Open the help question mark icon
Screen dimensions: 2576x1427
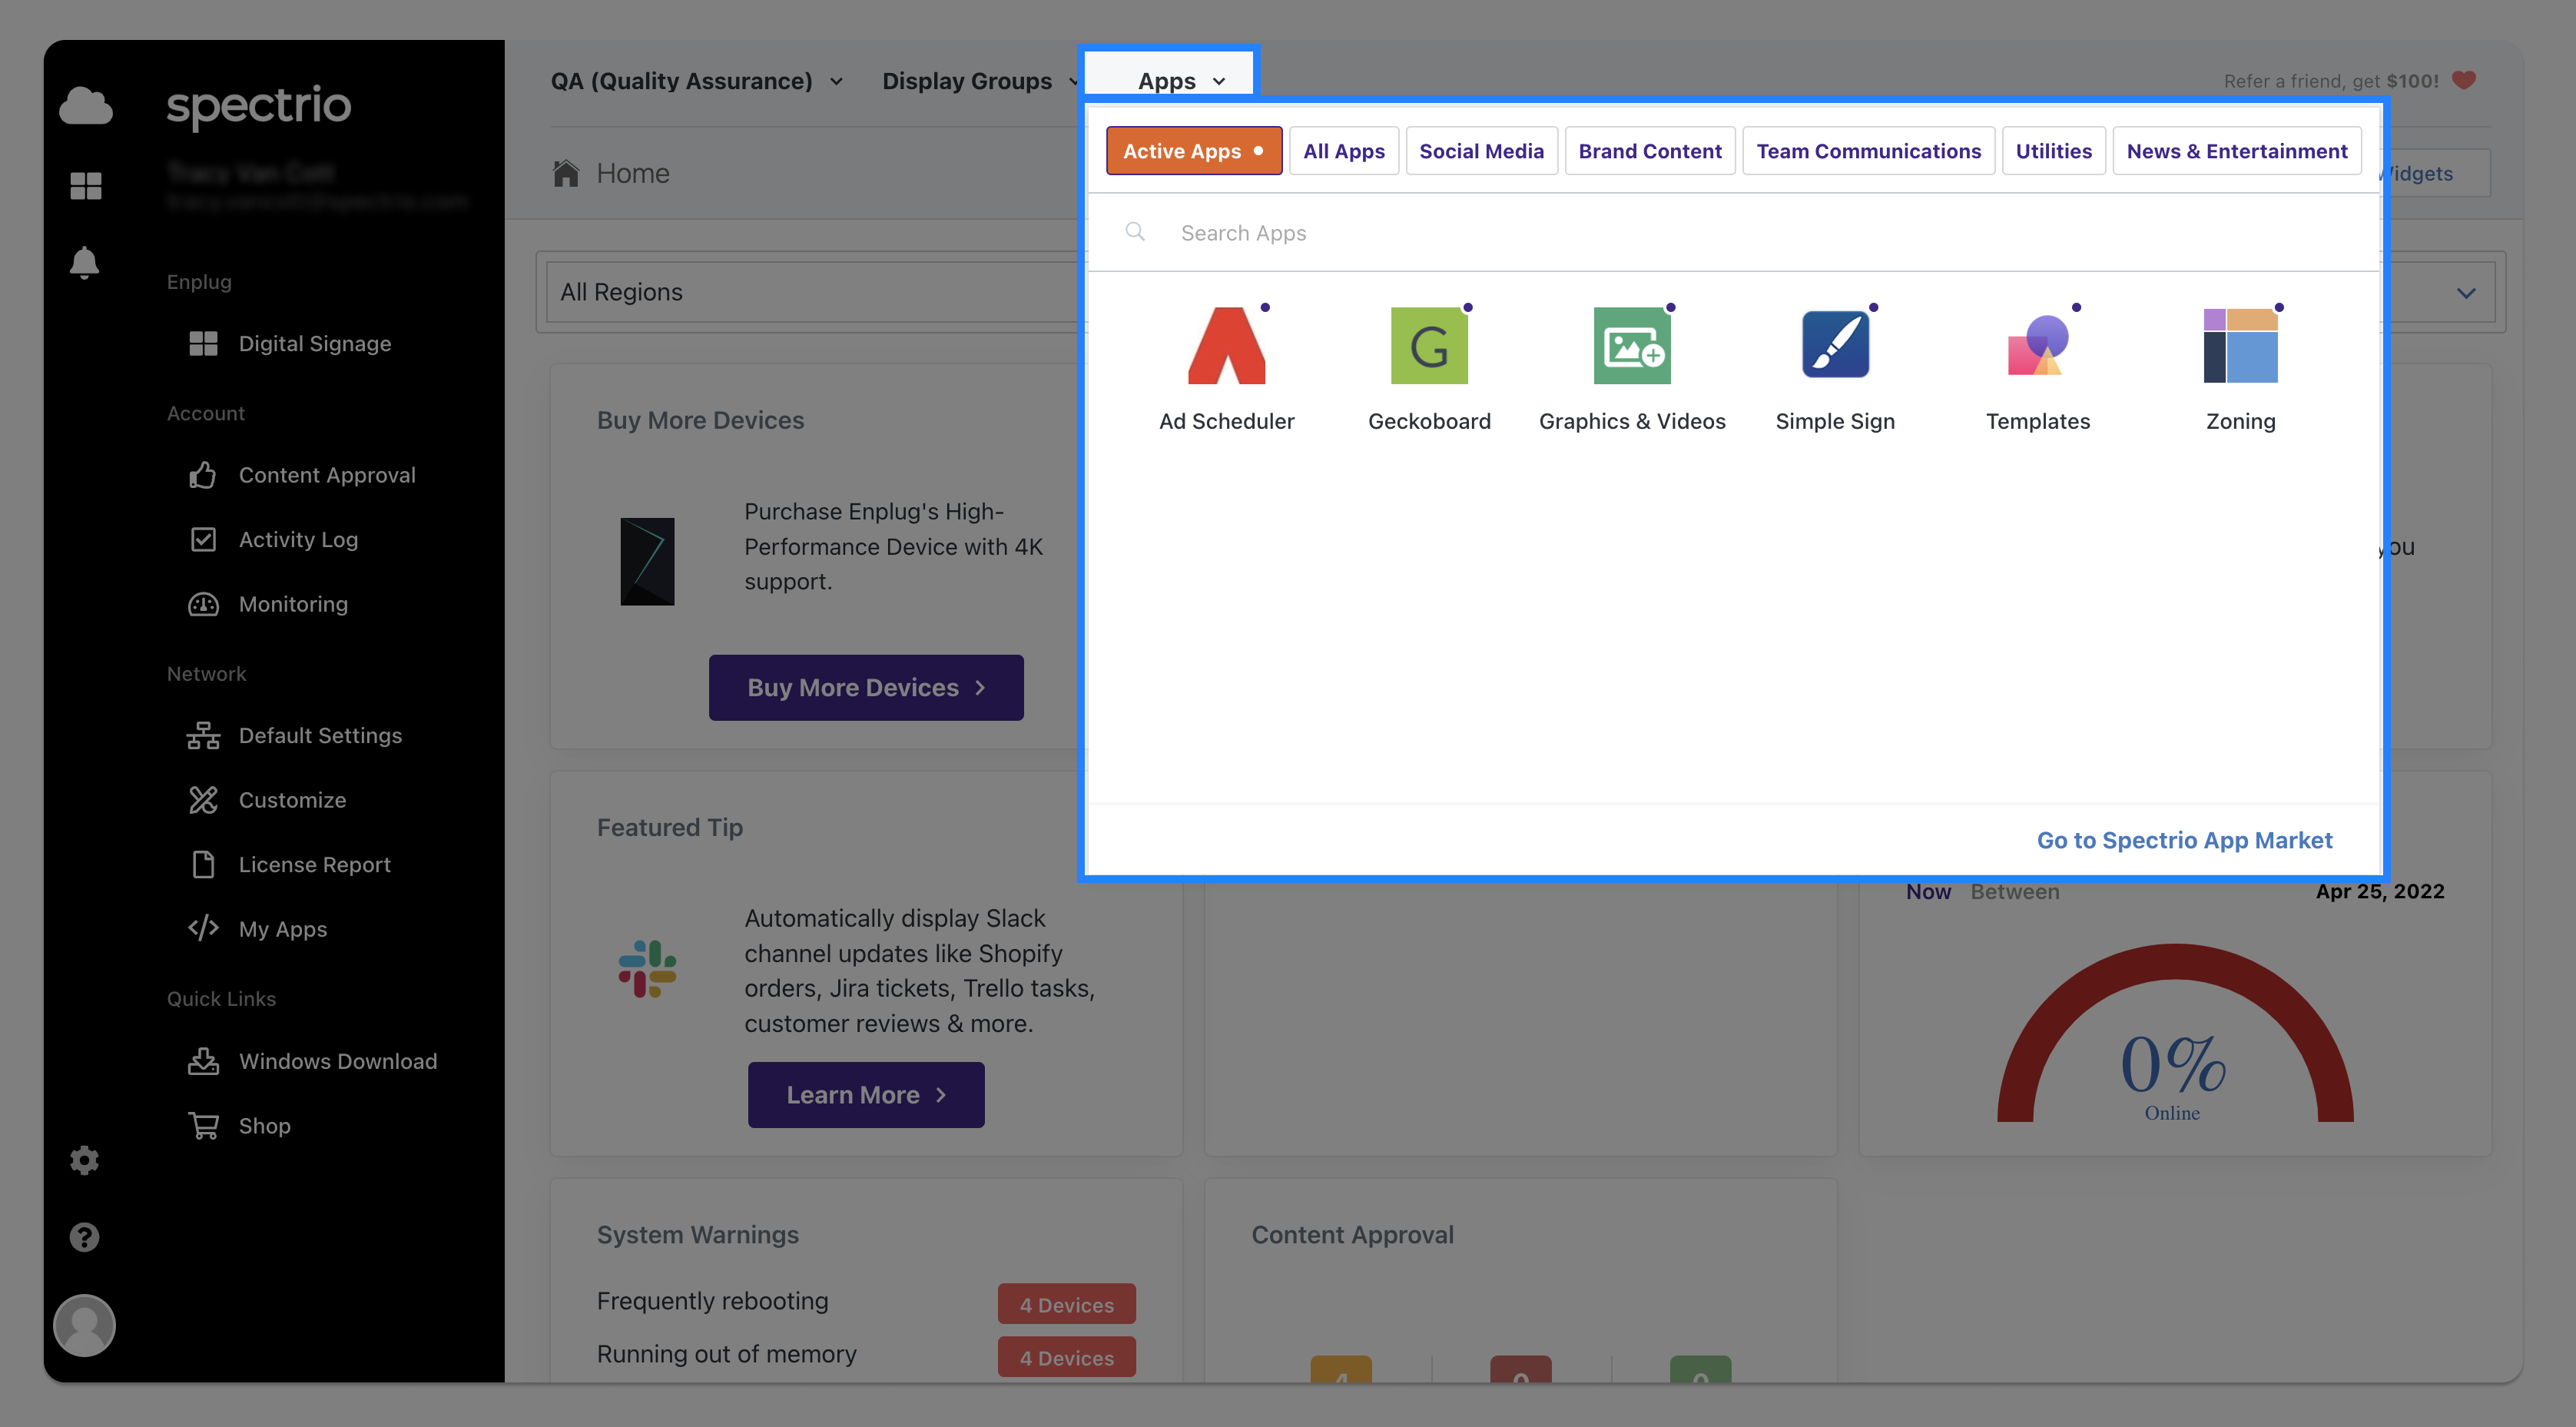[x=84, y=1237]
